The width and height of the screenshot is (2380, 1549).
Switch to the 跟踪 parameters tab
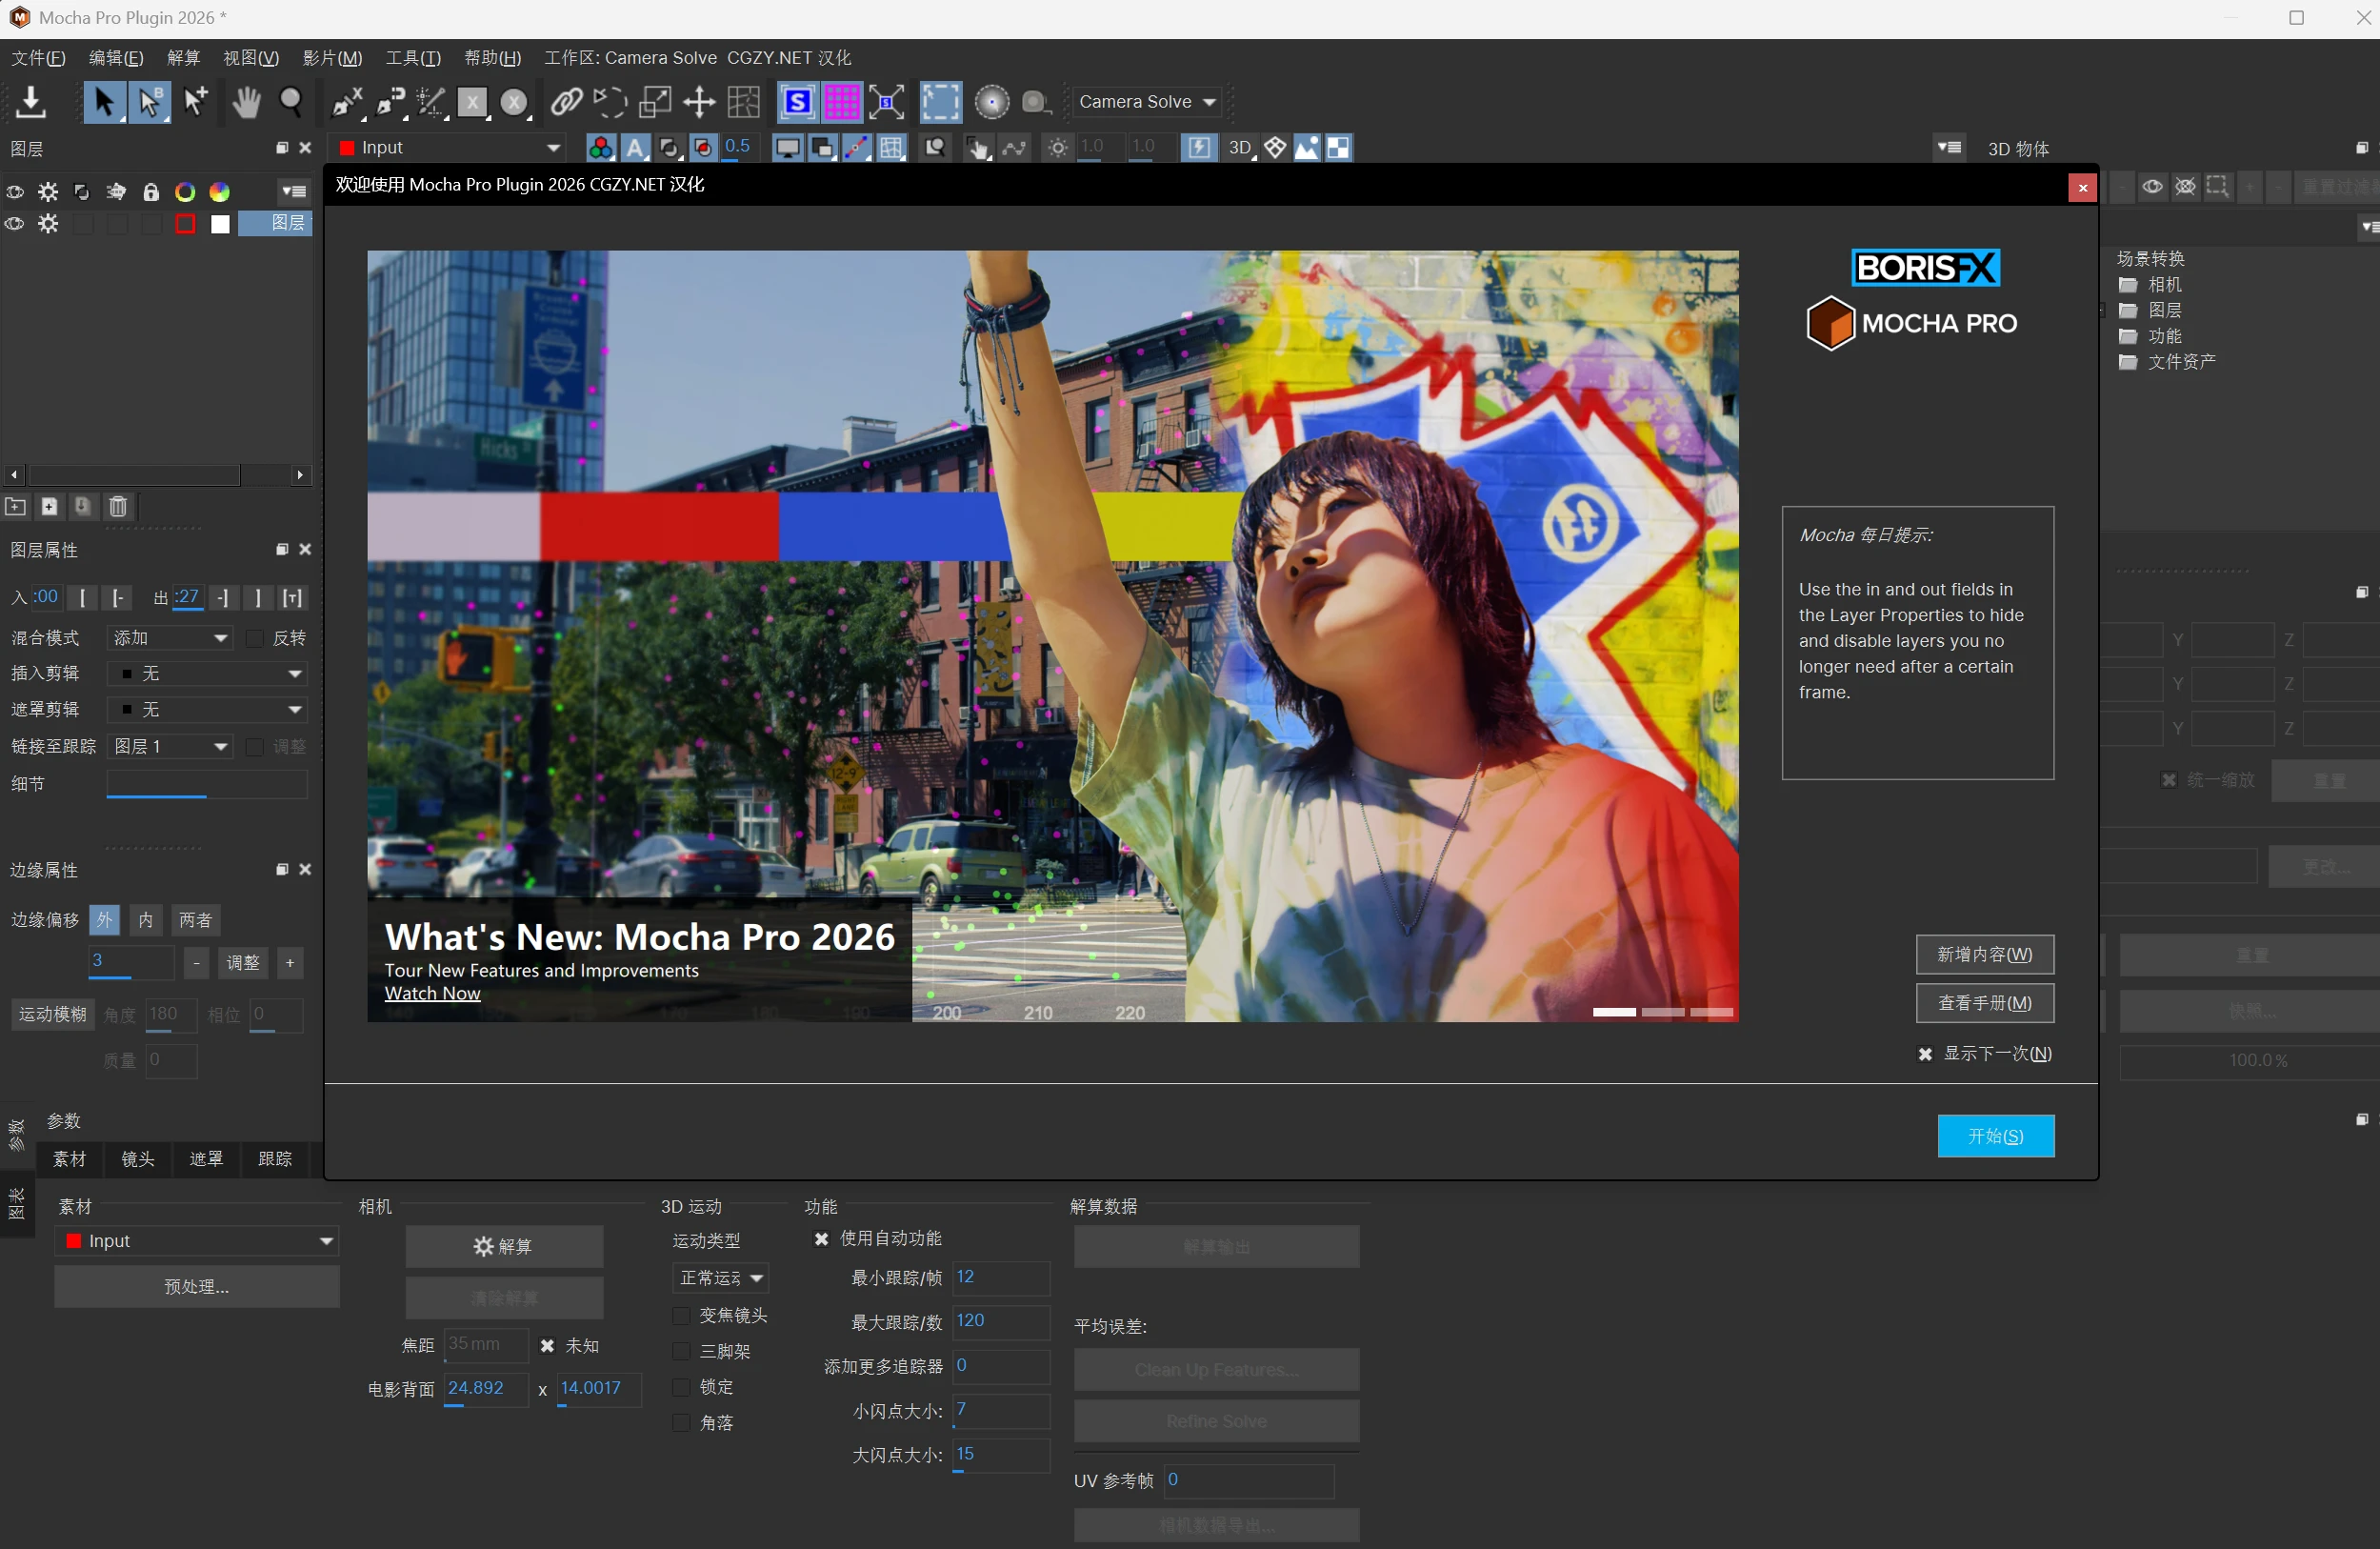click(x=276, y=1159)
